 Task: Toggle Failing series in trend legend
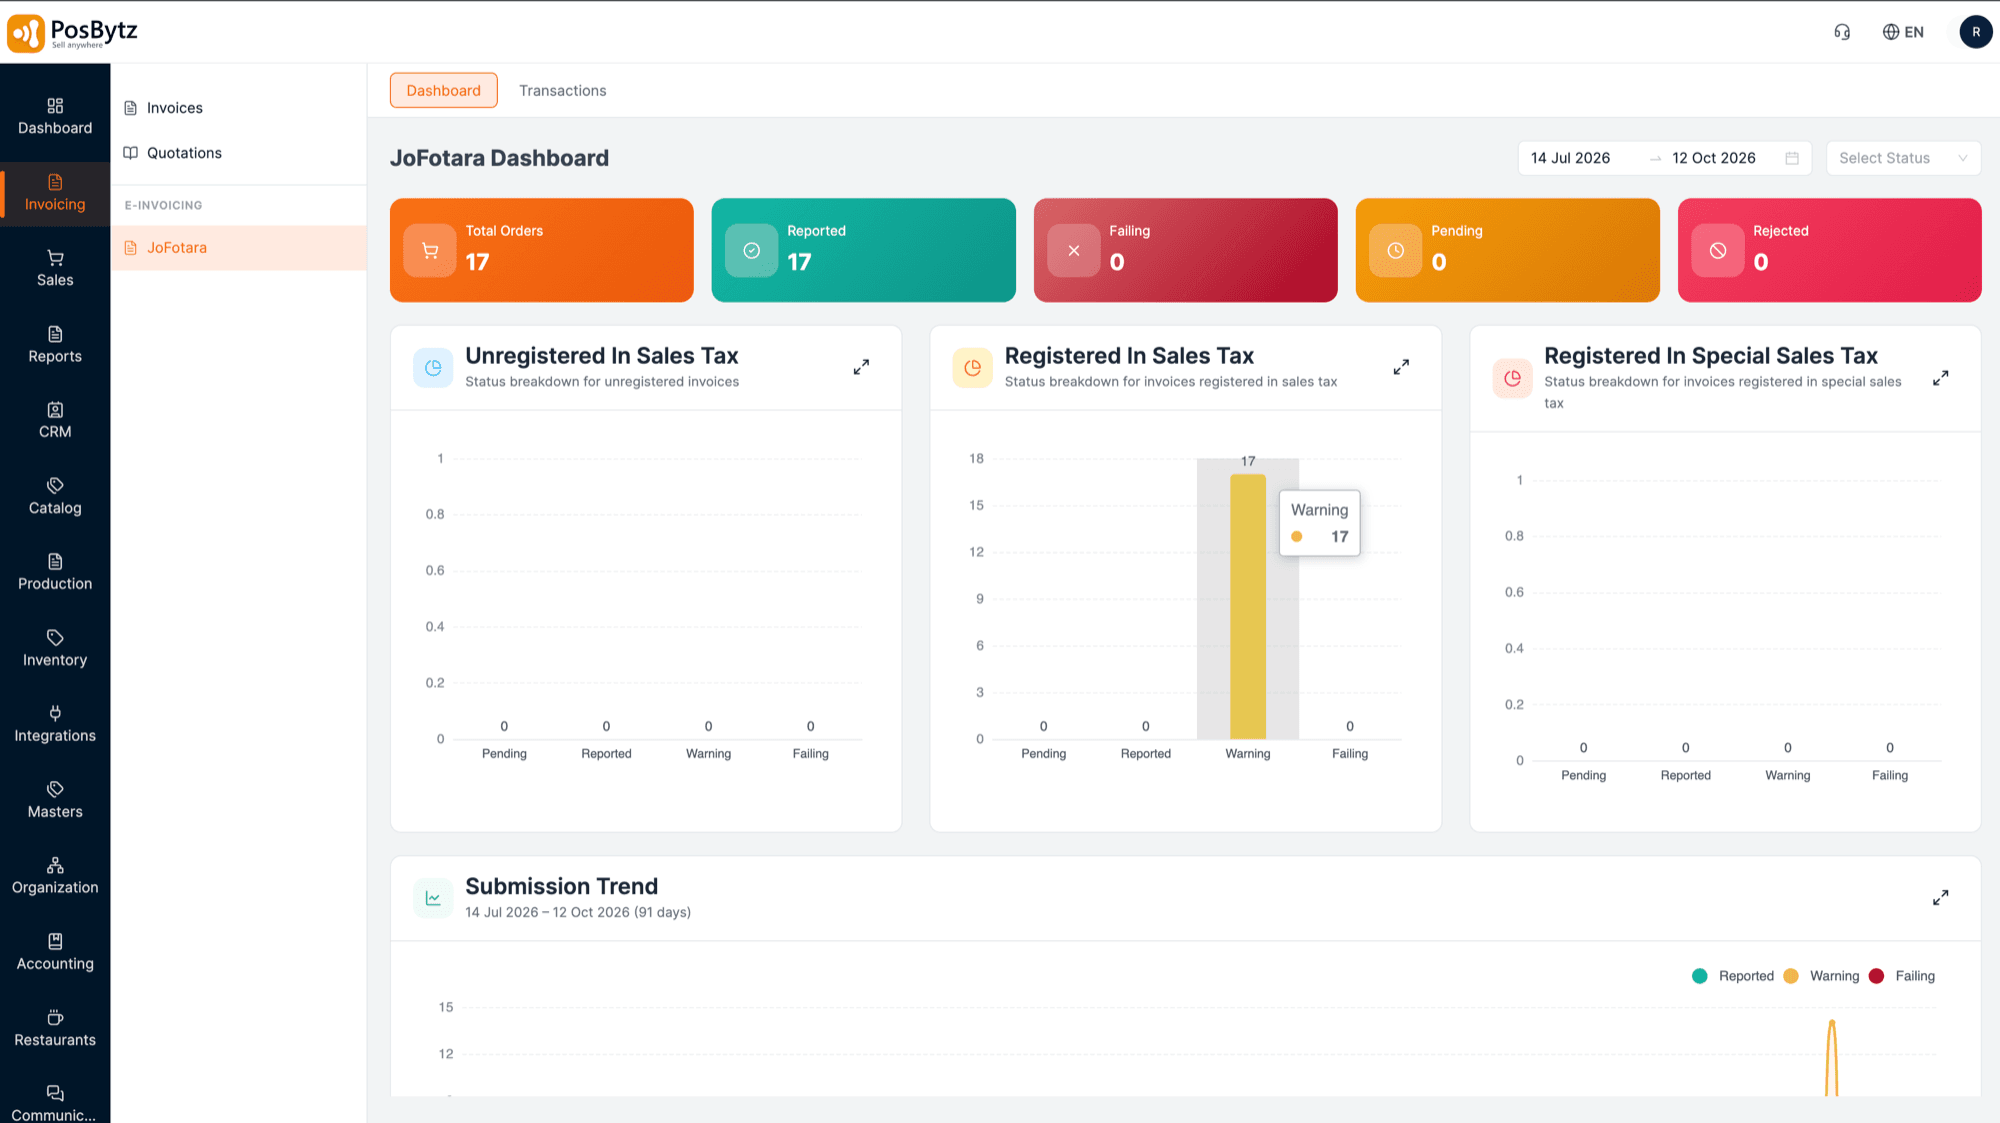1902,976
